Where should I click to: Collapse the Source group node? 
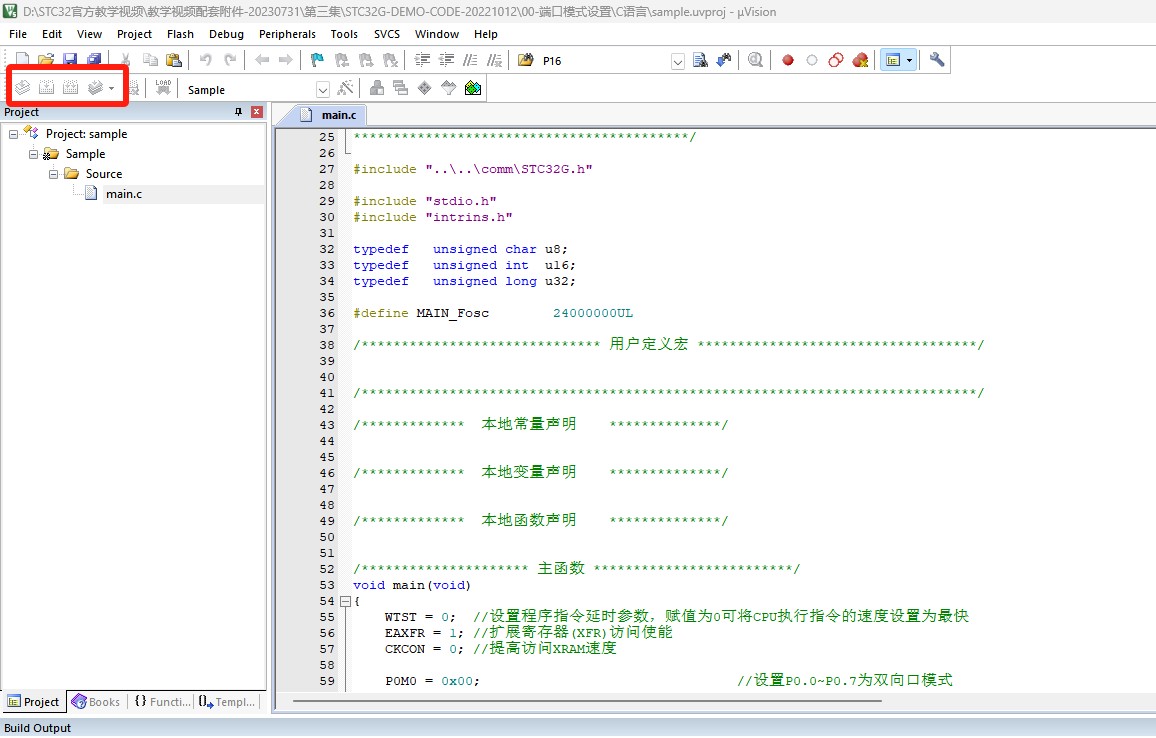pos(53,174)
